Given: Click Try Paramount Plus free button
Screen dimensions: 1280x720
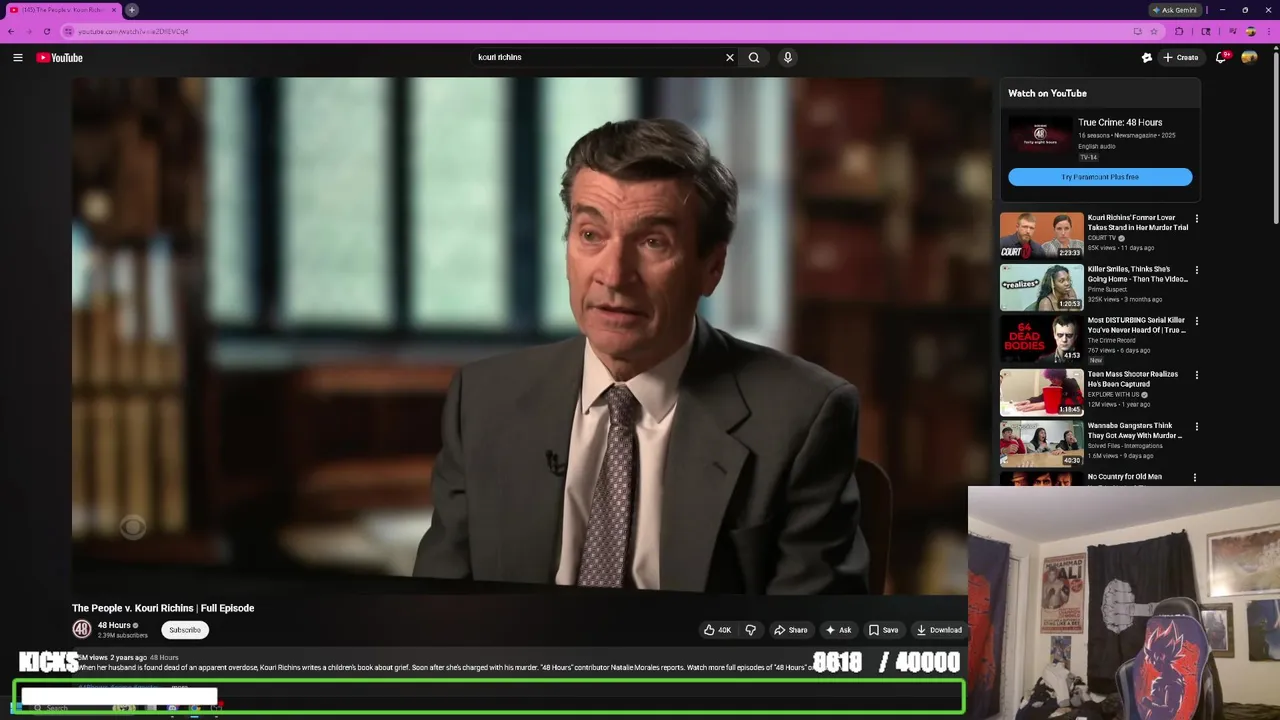Looking at the screenshot, I should coord(1100,177).
